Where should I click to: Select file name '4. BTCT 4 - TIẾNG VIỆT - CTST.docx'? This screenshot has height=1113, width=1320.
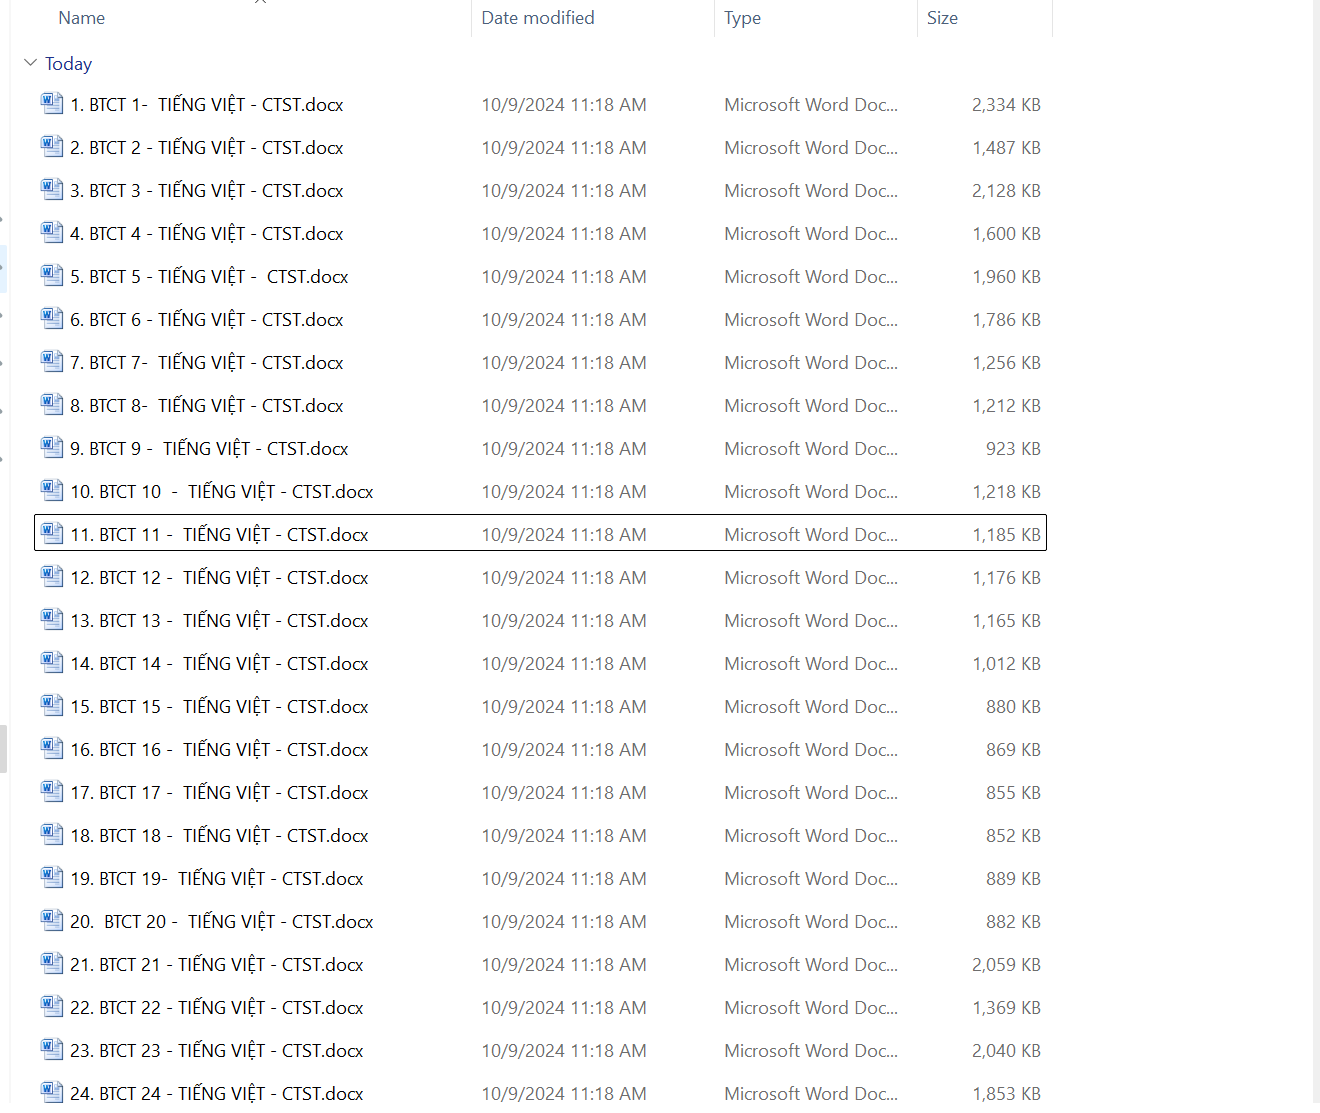point(207,234)
